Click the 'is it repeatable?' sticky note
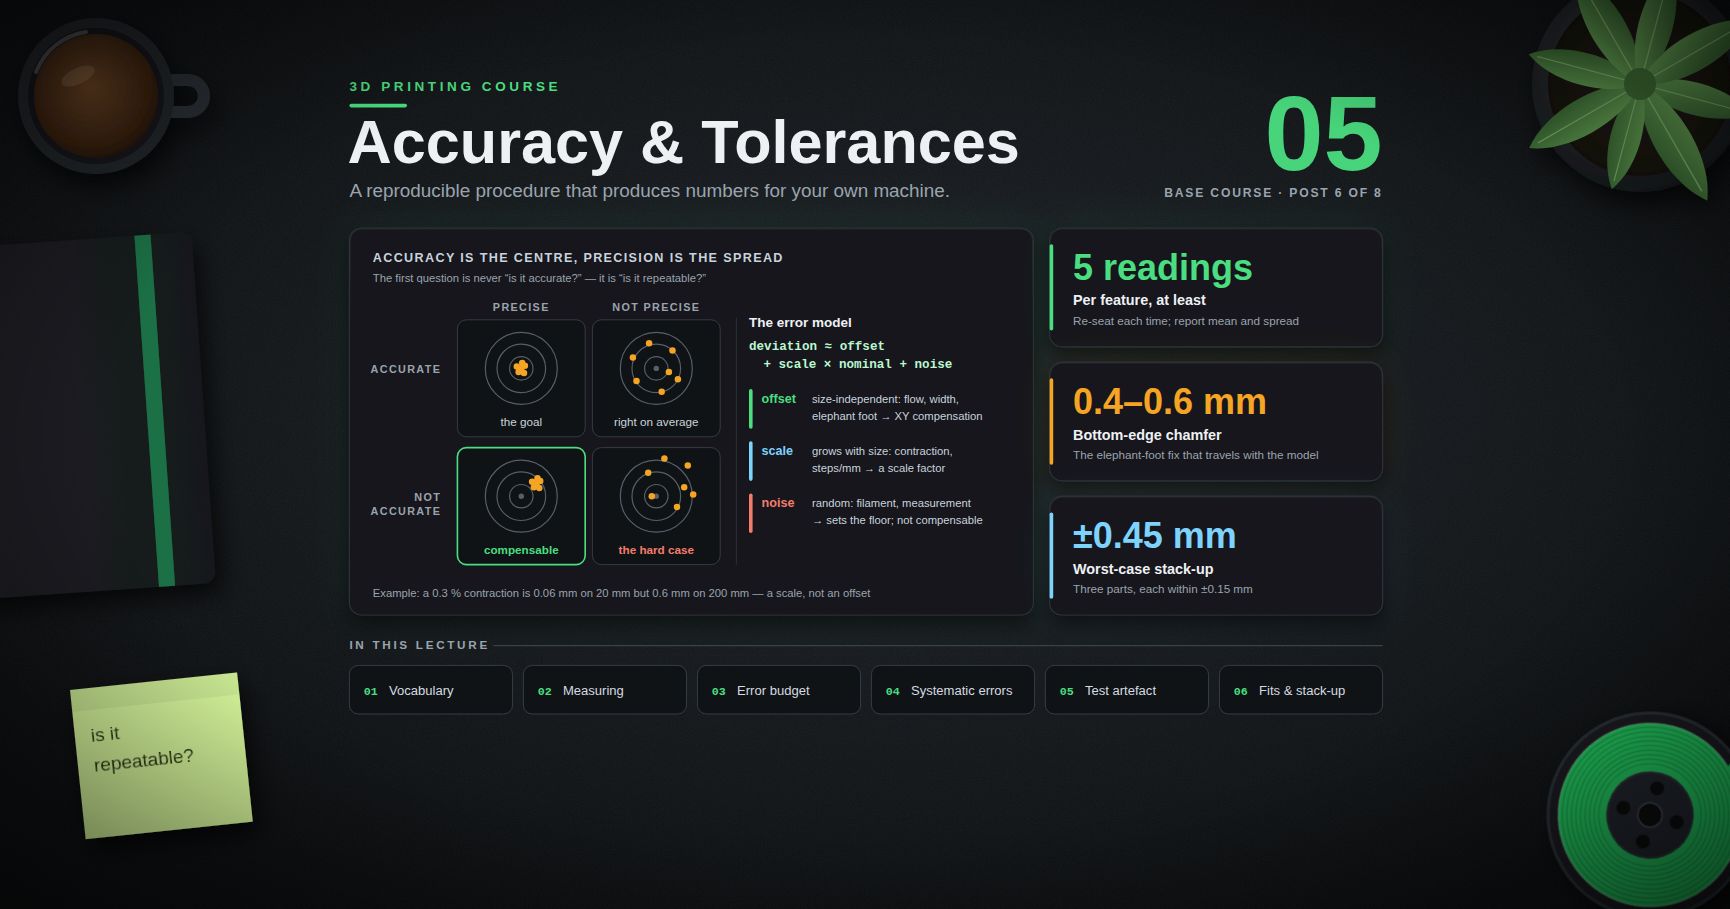1730x909 pixels. 161,756
